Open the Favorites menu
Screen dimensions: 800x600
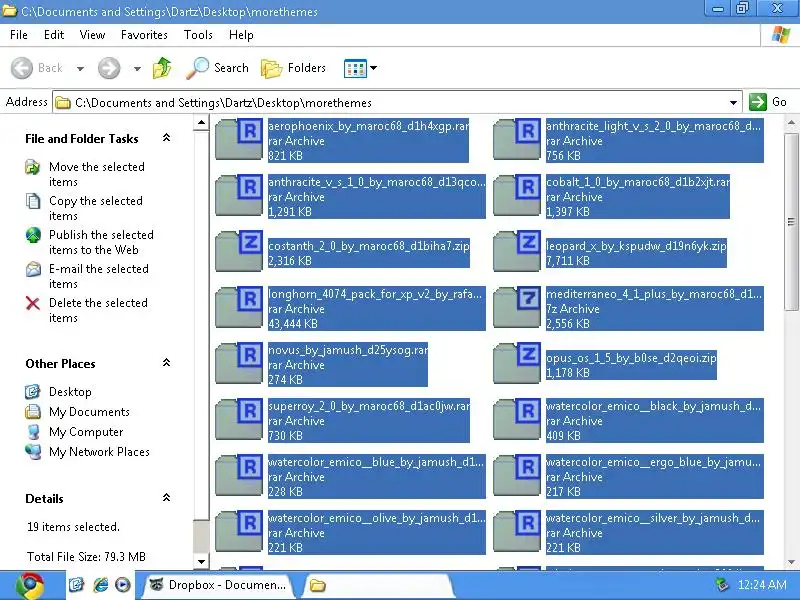coord(144,35)
